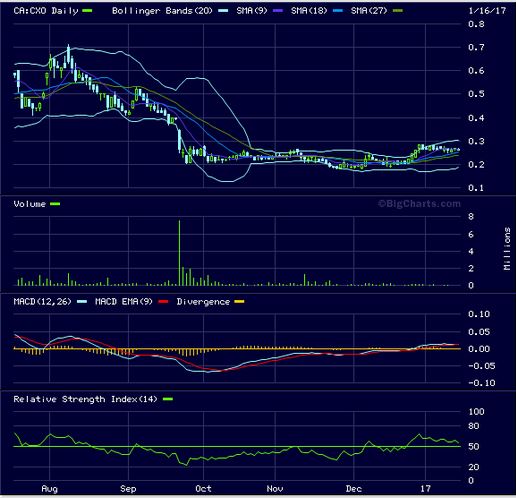This screenshot has height=498, width=516.
Task: Click the Bollinger Bands(20) legend label
Action: (x=162, y=11)
